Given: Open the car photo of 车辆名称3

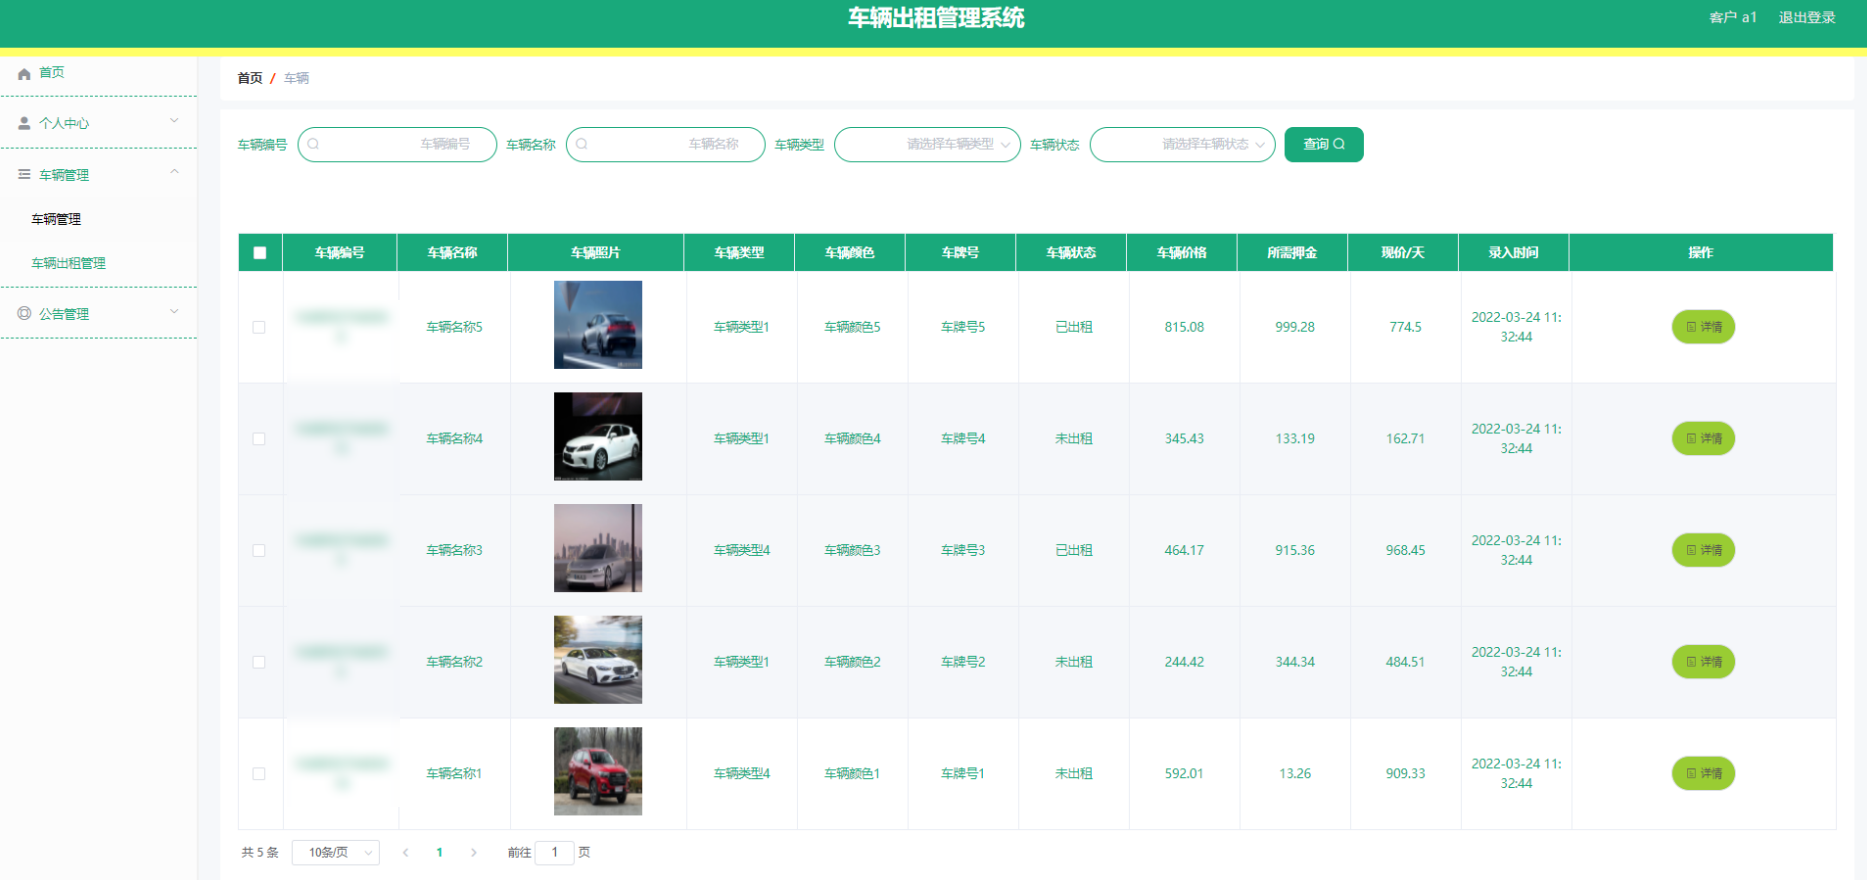Looking at the screenshot, I should click(x=598, y=548).
